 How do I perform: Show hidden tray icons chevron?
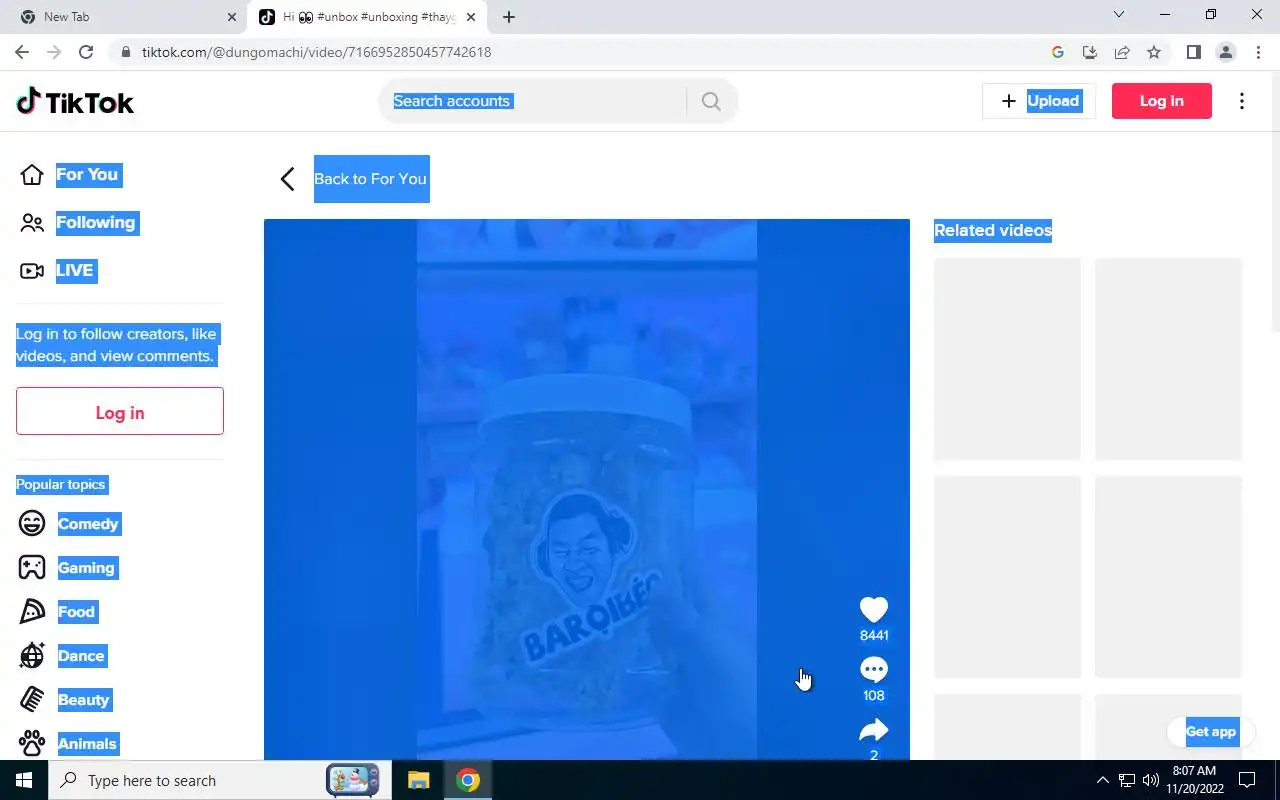coord(1103,780)
